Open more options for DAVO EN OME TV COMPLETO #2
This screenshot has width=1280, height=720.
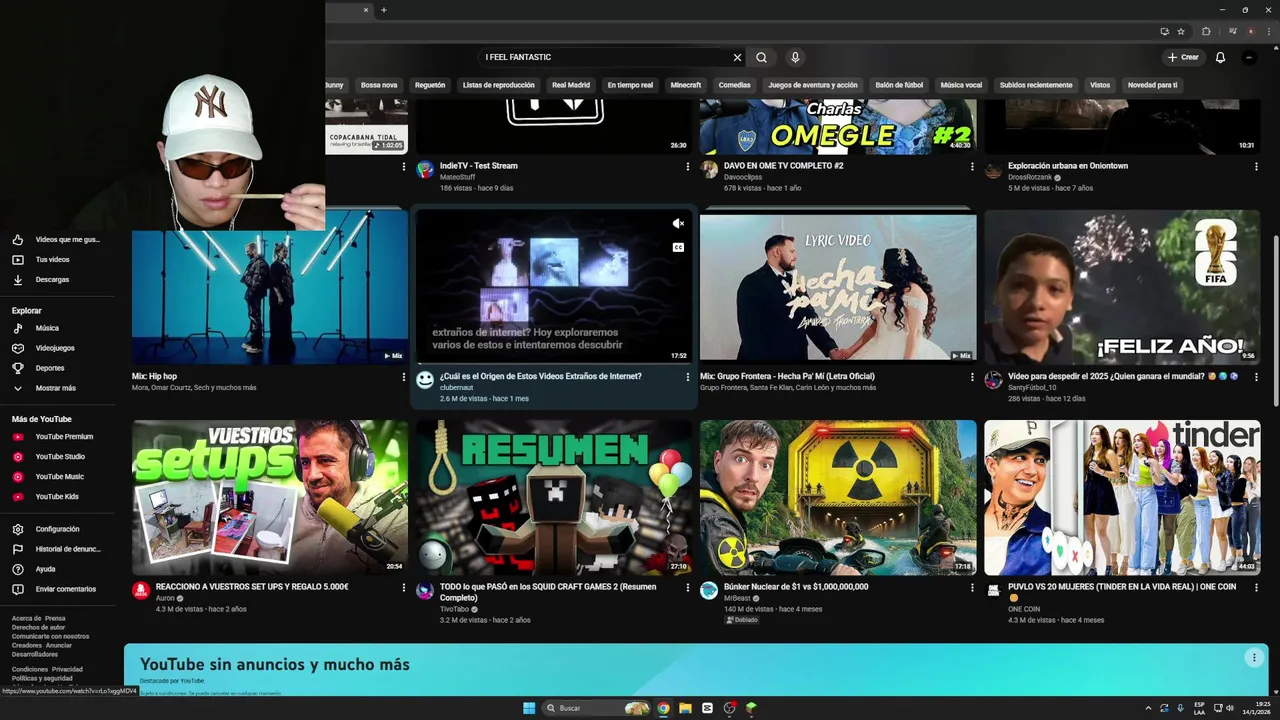tap(972, 166)
